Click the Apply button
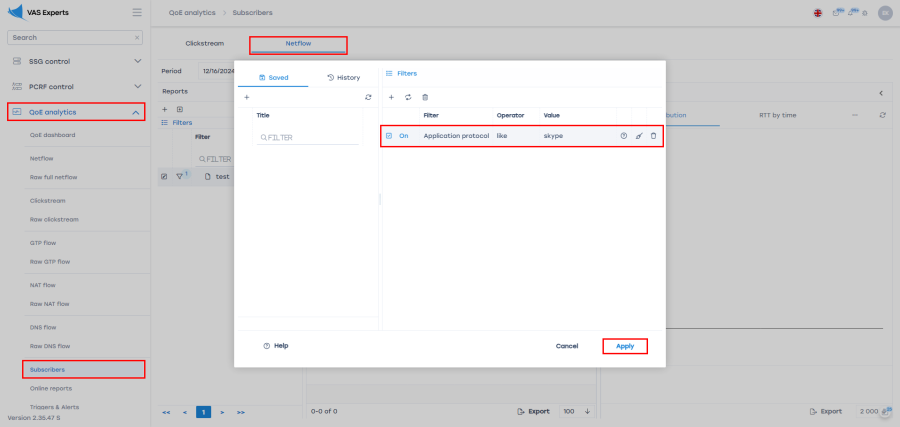This screenshot has width=900, height=427. pos(625,346)
